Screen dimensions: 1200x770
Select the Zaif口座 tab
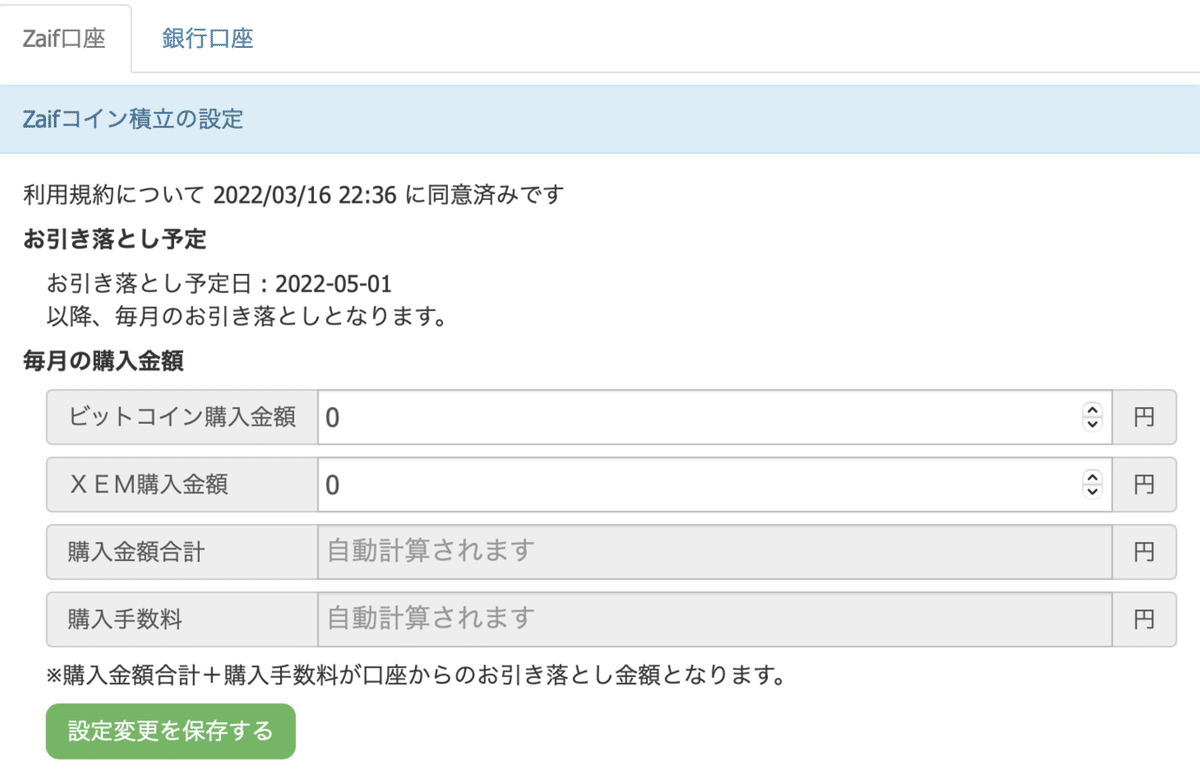[x=64, y=40]
